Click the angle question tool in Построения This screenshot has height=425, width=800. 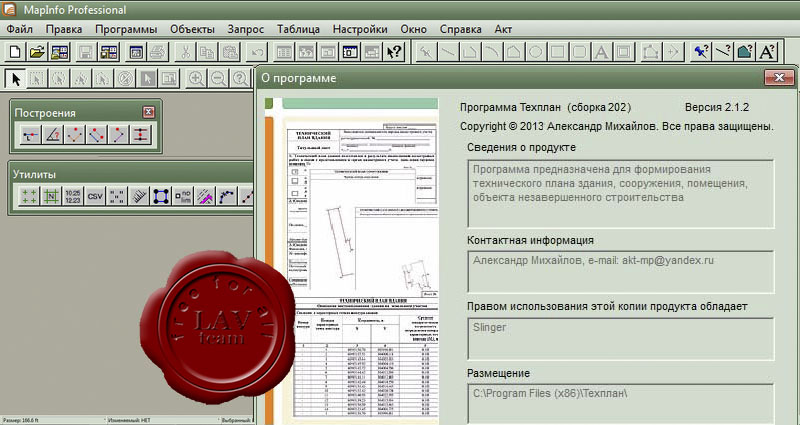tap(53, 135)
